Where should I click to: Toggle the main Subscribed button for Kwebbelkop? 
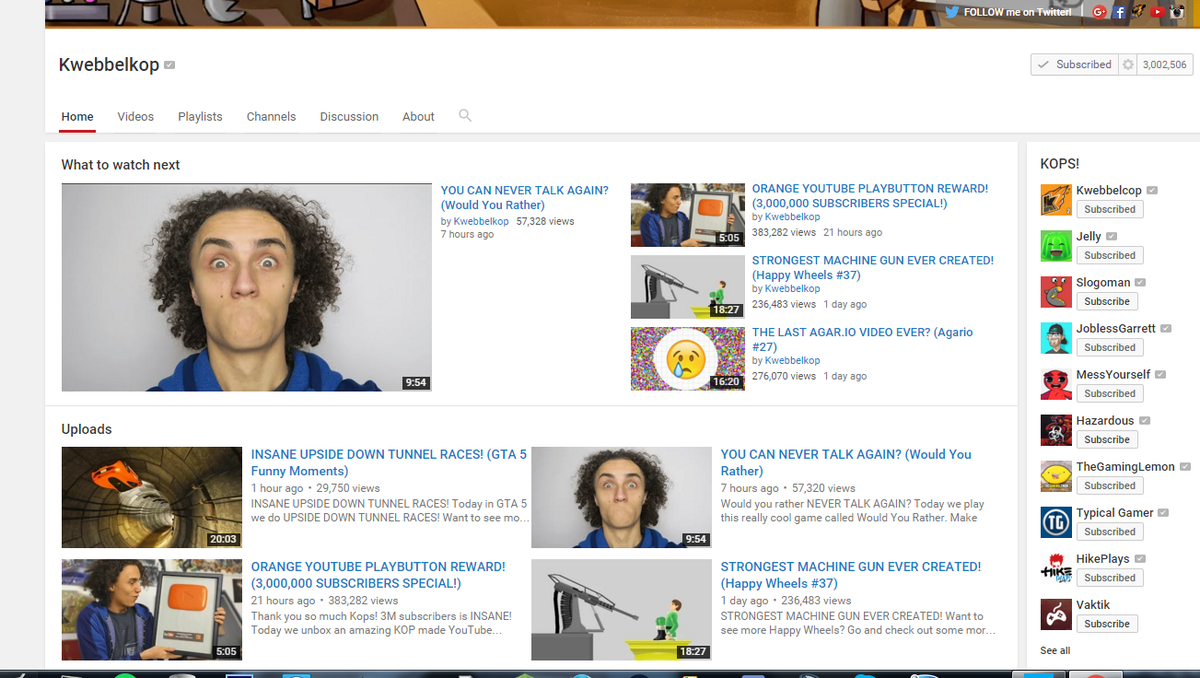tap(1075, 64)
